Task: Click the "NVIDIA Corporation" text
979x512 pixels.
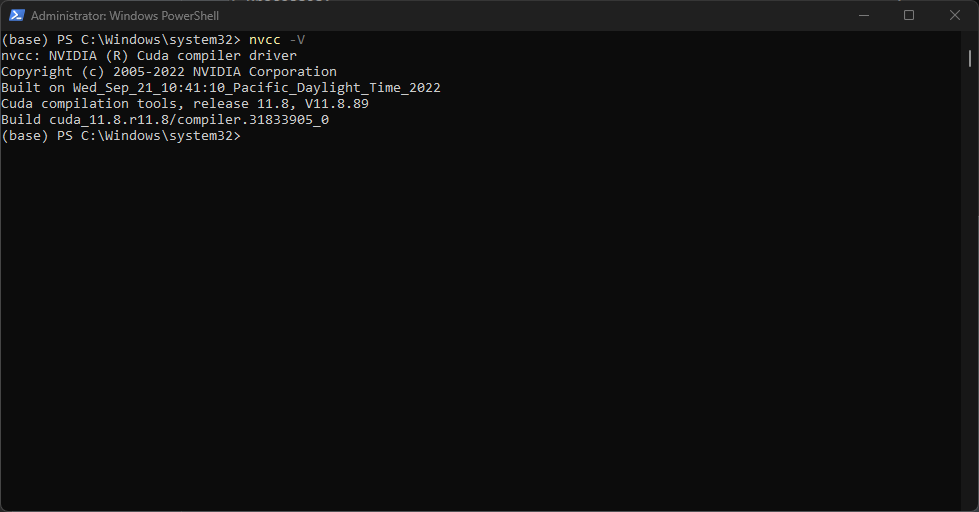Action: click(x=265, y=72)
